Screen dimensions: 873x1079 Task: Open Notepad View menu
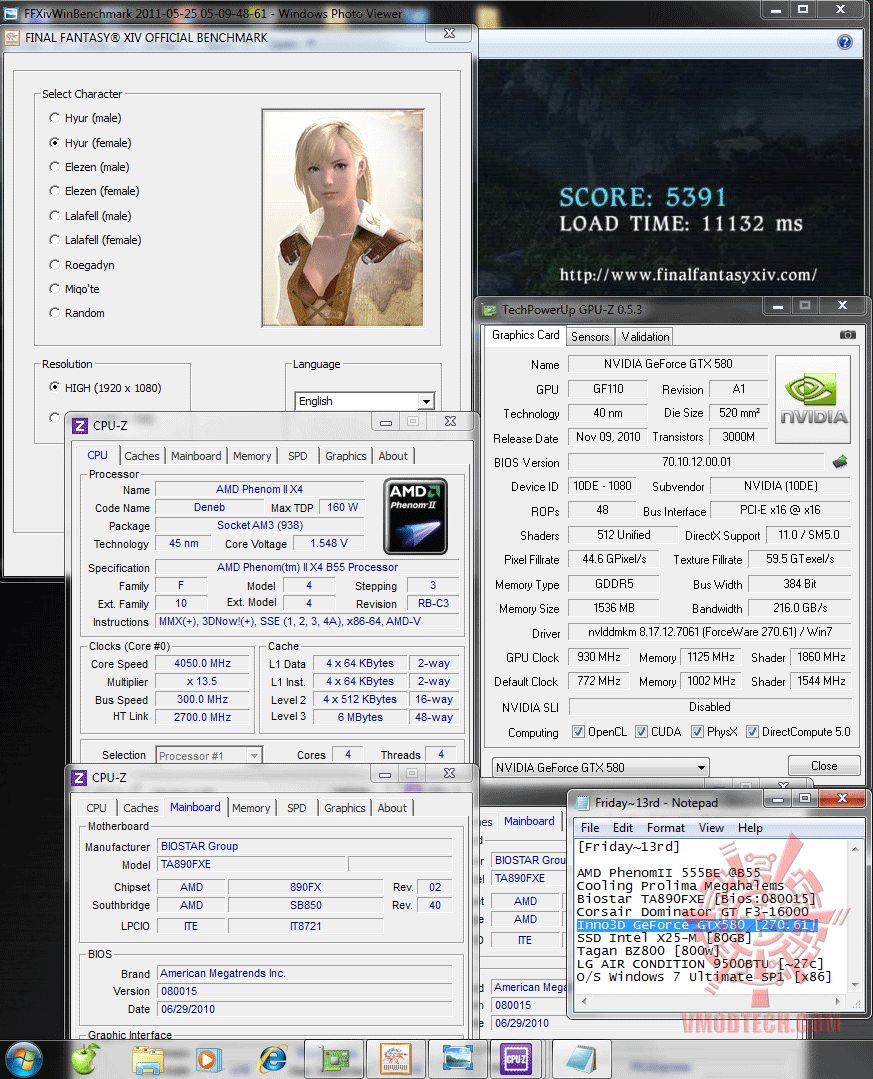tap(711, 828)
